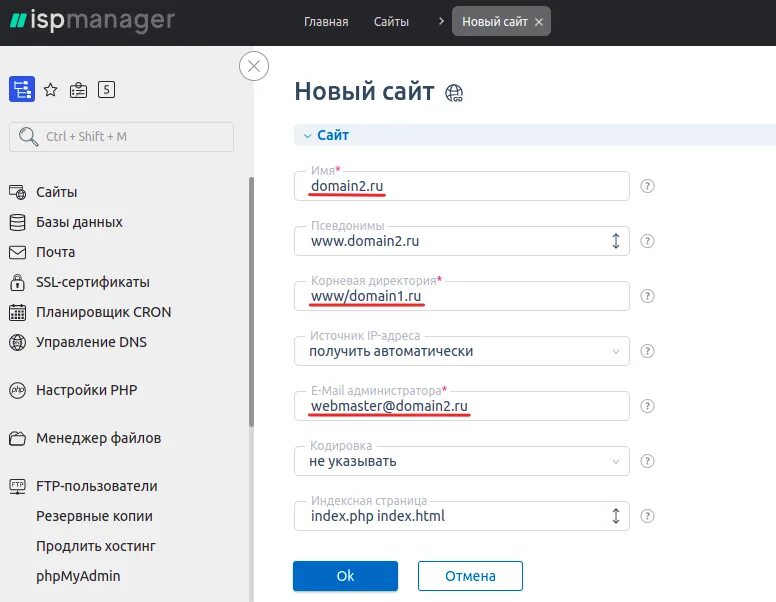Click the Имя input field
The height and width of the screenshot is (602, 776).
[462, 187]
